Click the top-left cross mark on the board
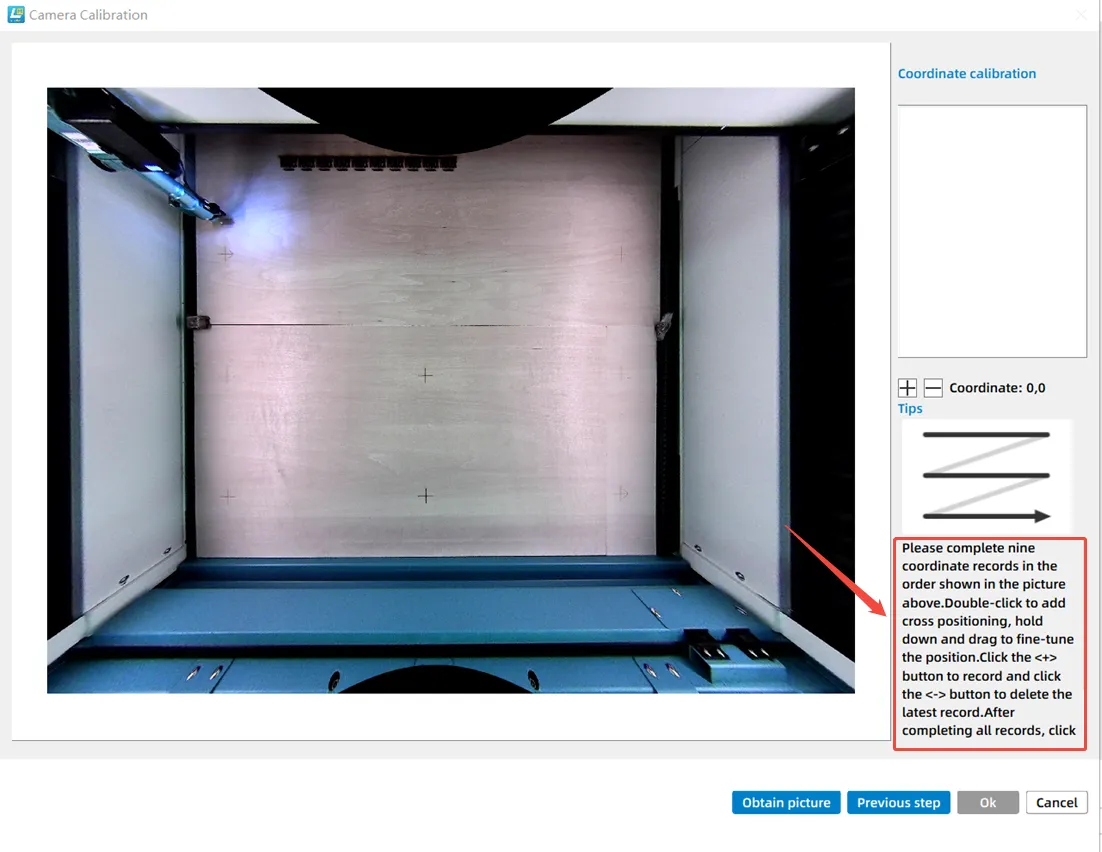The height and width of the screenshot is (852, 1102). (226, 254)
